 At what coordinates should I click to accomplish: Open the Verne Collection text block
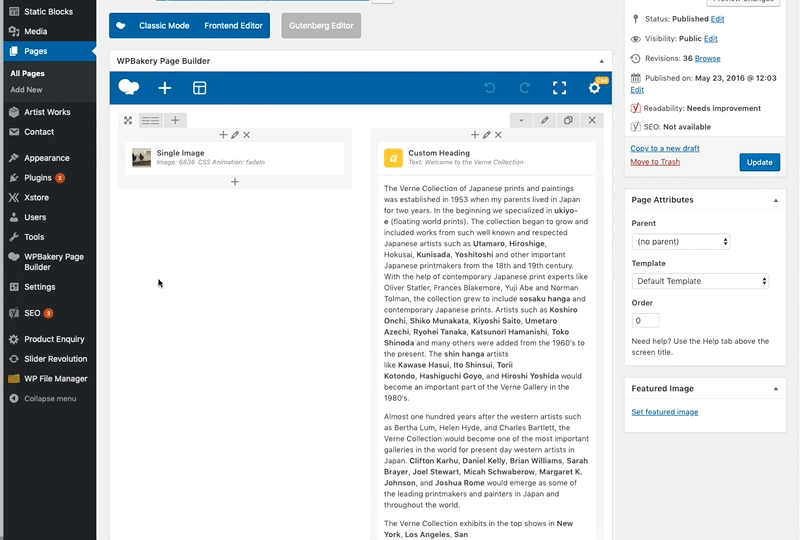pyautogui.click(x=486, y=359)
